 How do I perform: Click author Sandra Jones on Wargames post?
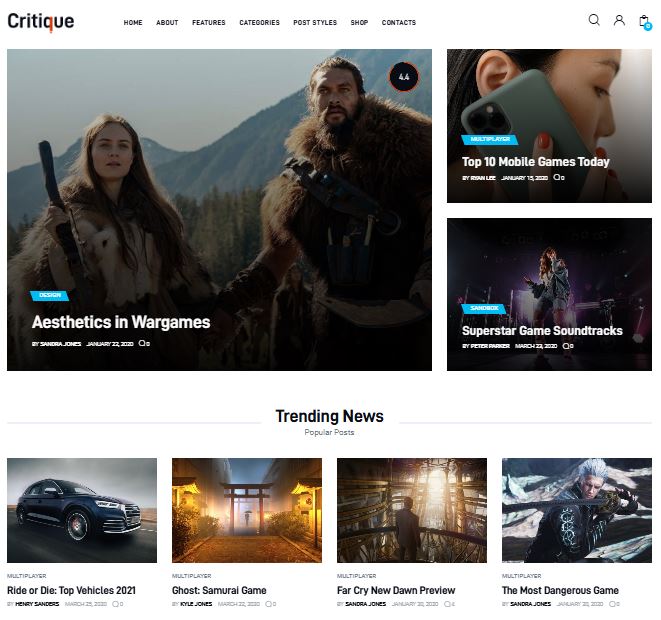click(60, 344)
